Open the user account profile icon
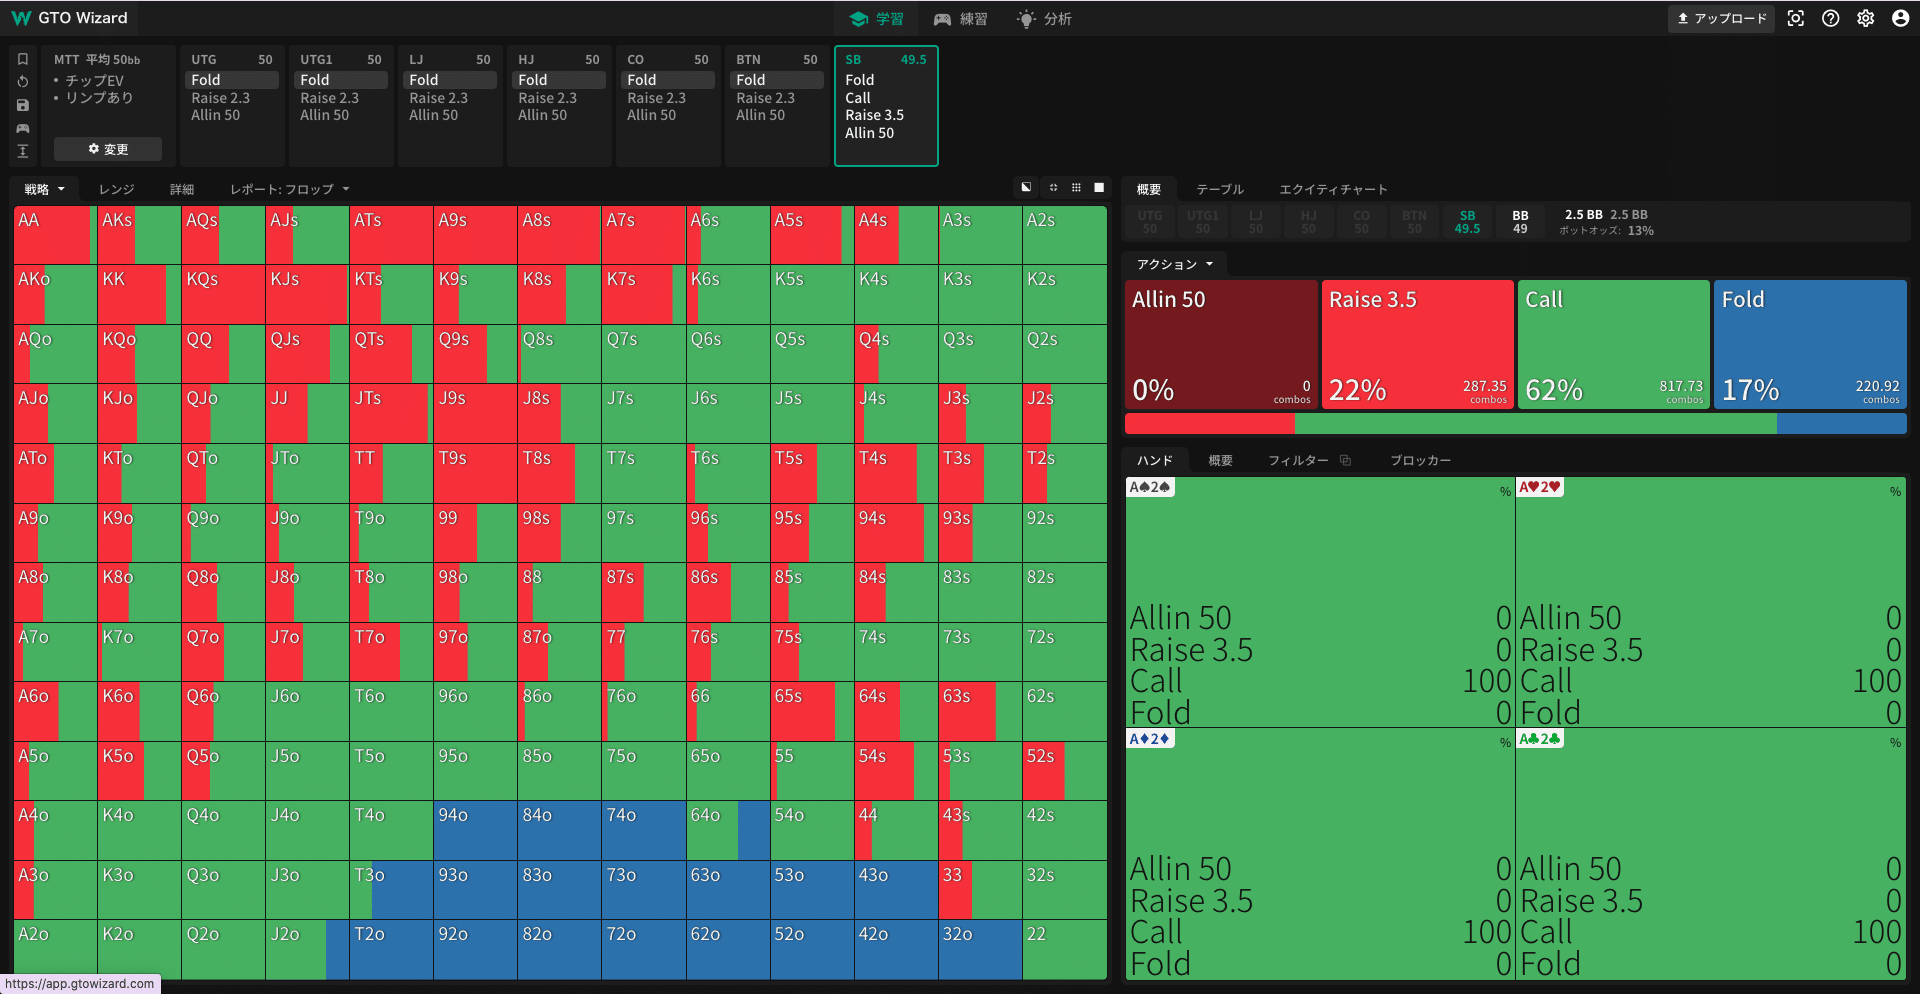1920x994 pixels. click(1900, 19)
